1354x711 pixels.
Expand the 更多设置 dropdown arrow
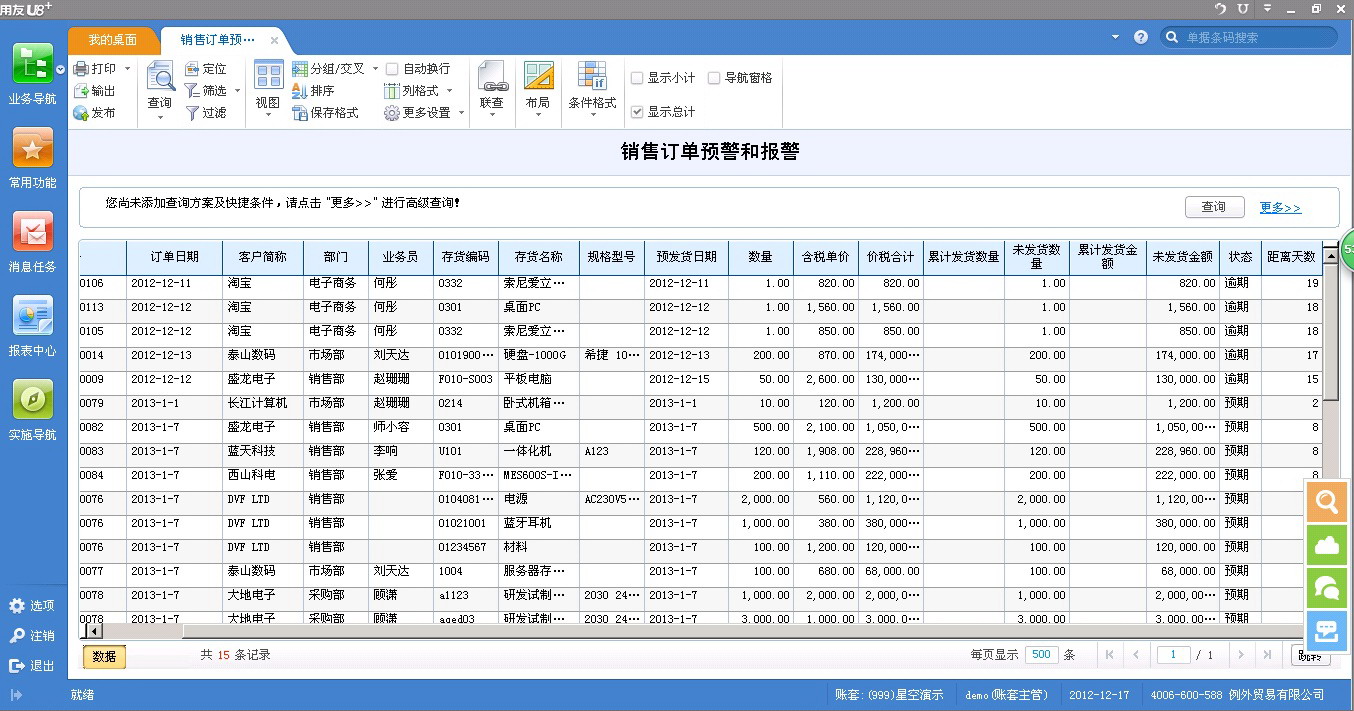[x=461, y=113]
